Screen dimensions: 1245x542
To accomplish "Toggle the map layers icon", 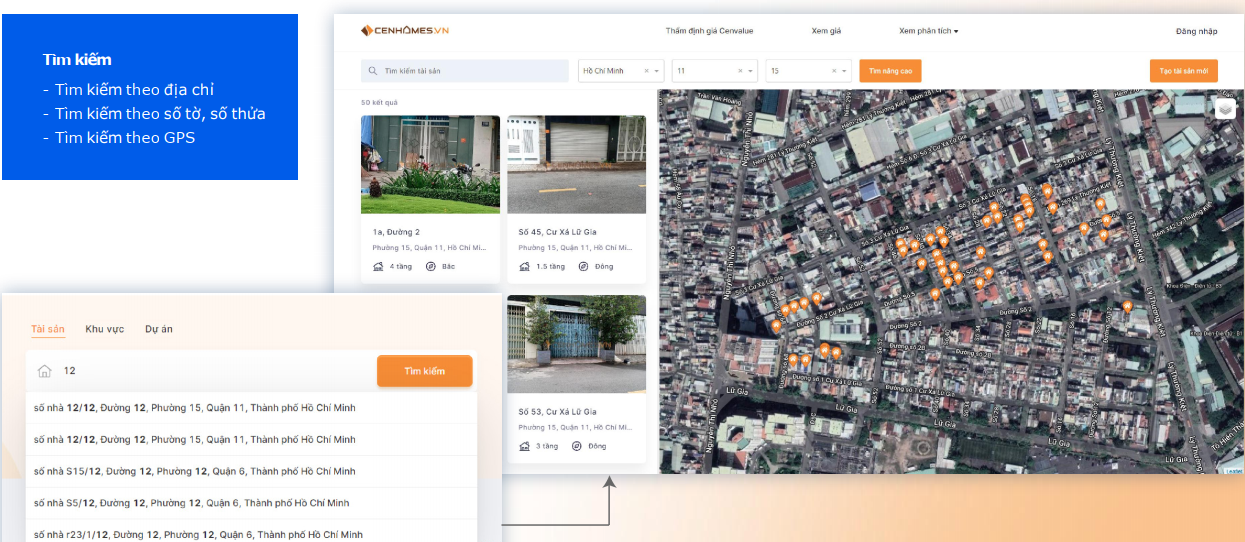I will coord(1225,108).
